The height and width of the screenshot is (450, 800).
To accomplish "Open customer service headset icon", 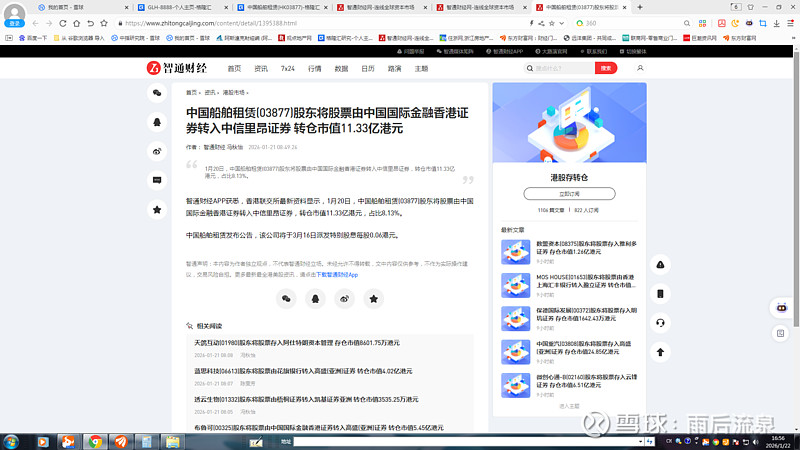I will click(x=660, y=322).
